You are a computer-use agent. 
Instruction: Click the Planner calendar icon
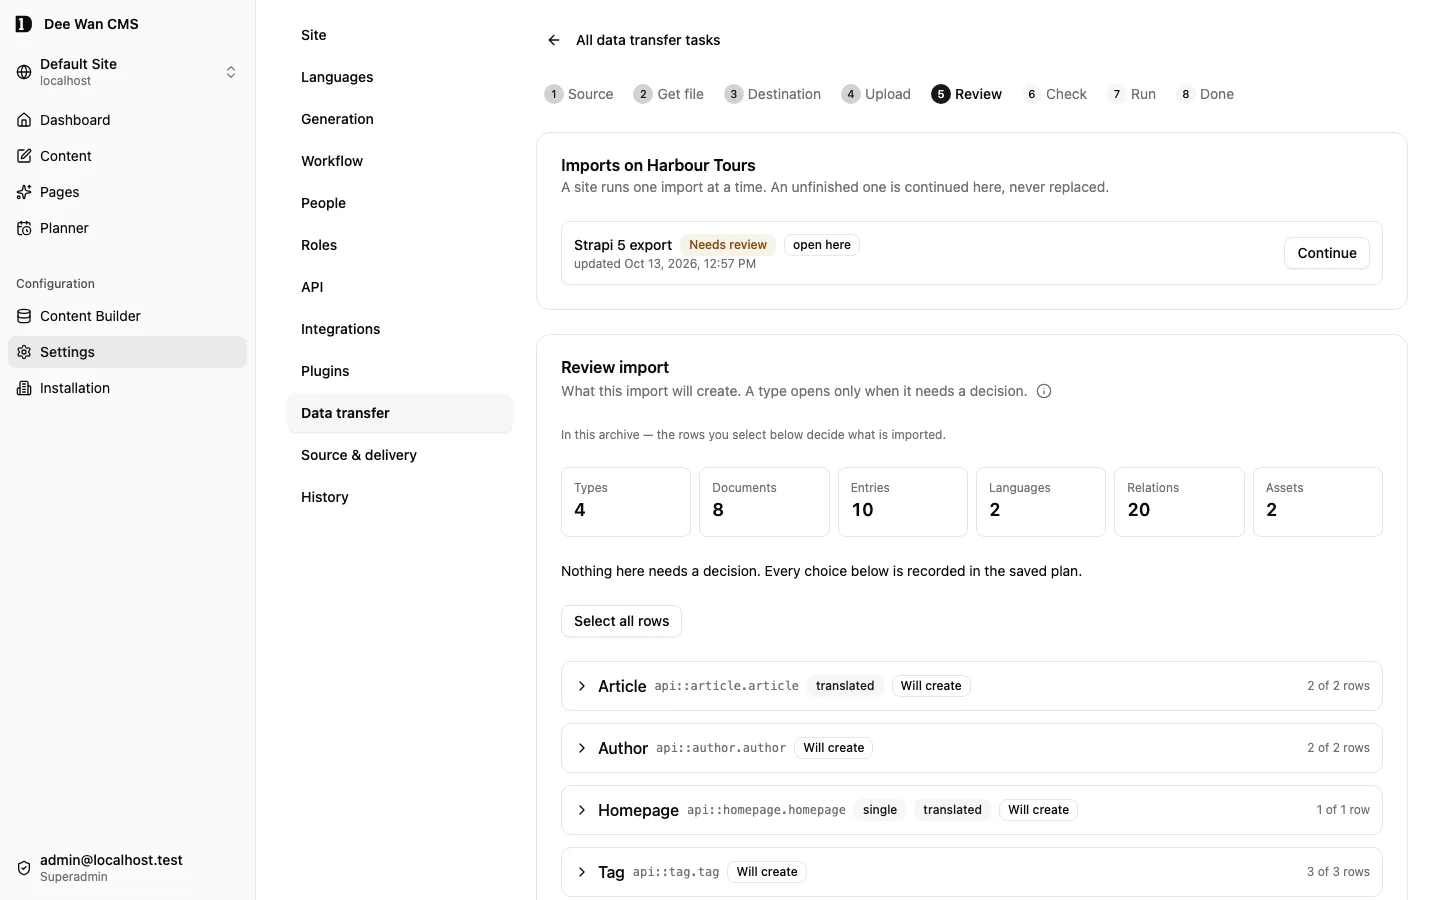(x=24, y=228)
